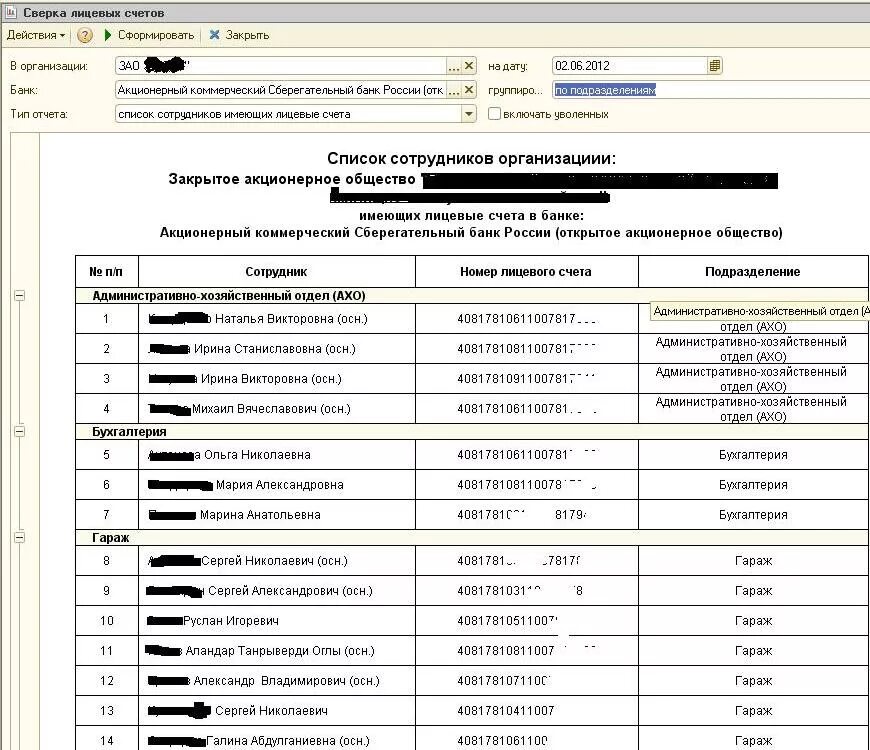Open organization selection ellipsis button
The image size is (870, 750).
(454, 67)
